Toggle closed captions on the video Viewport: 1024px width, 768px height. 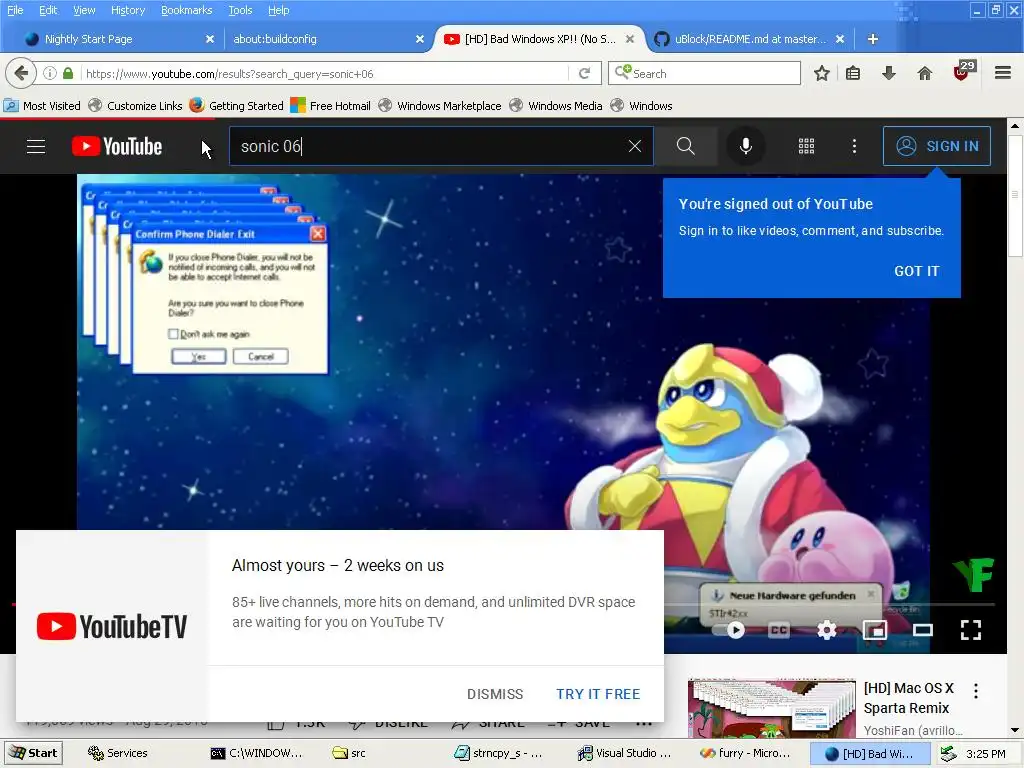pos(778,630)
